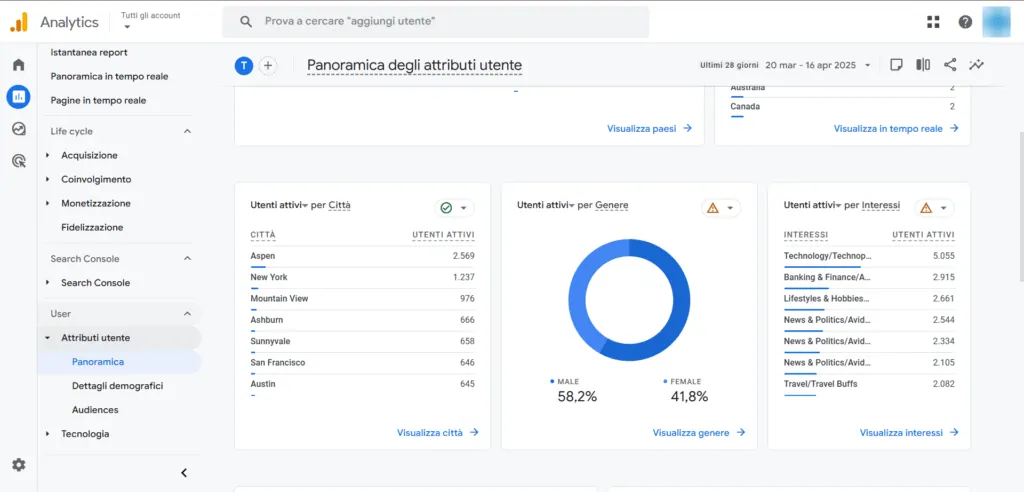Image resolution: width=1024 pixels, height=492 pixels.
Task: Click Visualizza paesi link
Action: [649, 129]
